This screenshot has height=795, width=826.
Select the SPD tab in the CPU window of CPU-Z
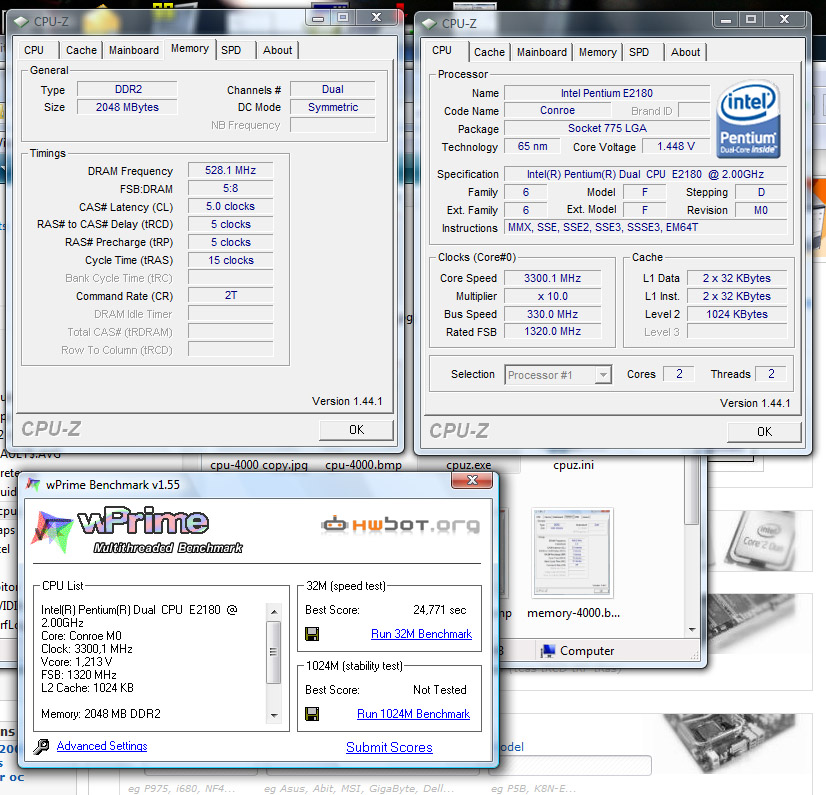(x=639, y=52)
